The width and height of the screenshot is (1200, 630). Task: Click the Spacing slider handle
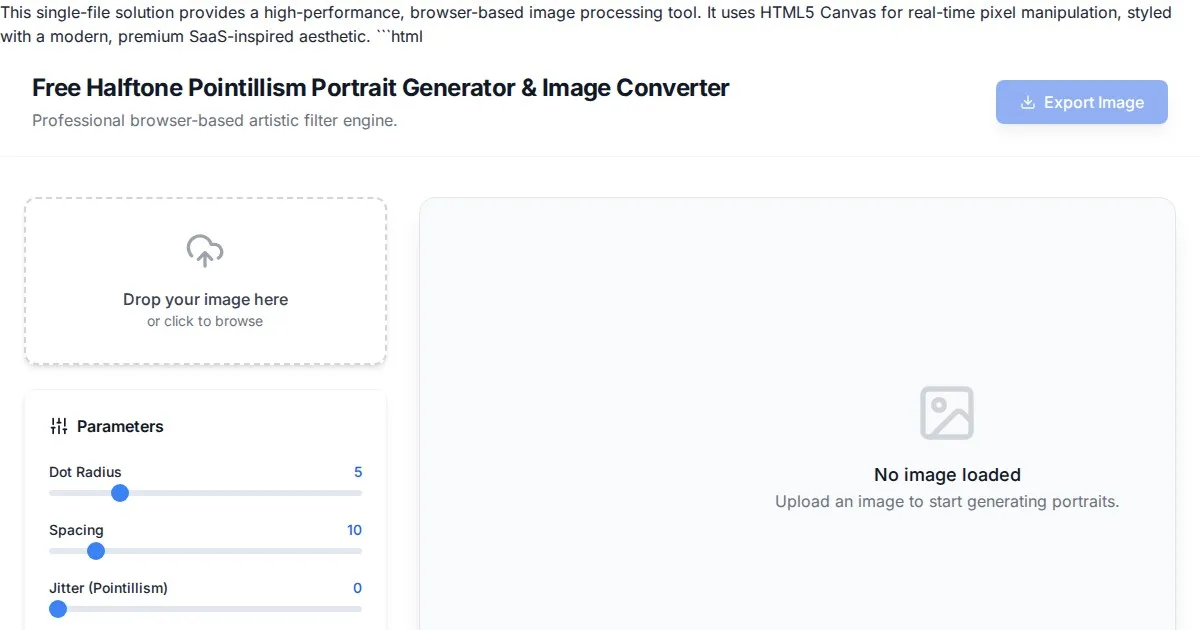click(x=96, y=551)
